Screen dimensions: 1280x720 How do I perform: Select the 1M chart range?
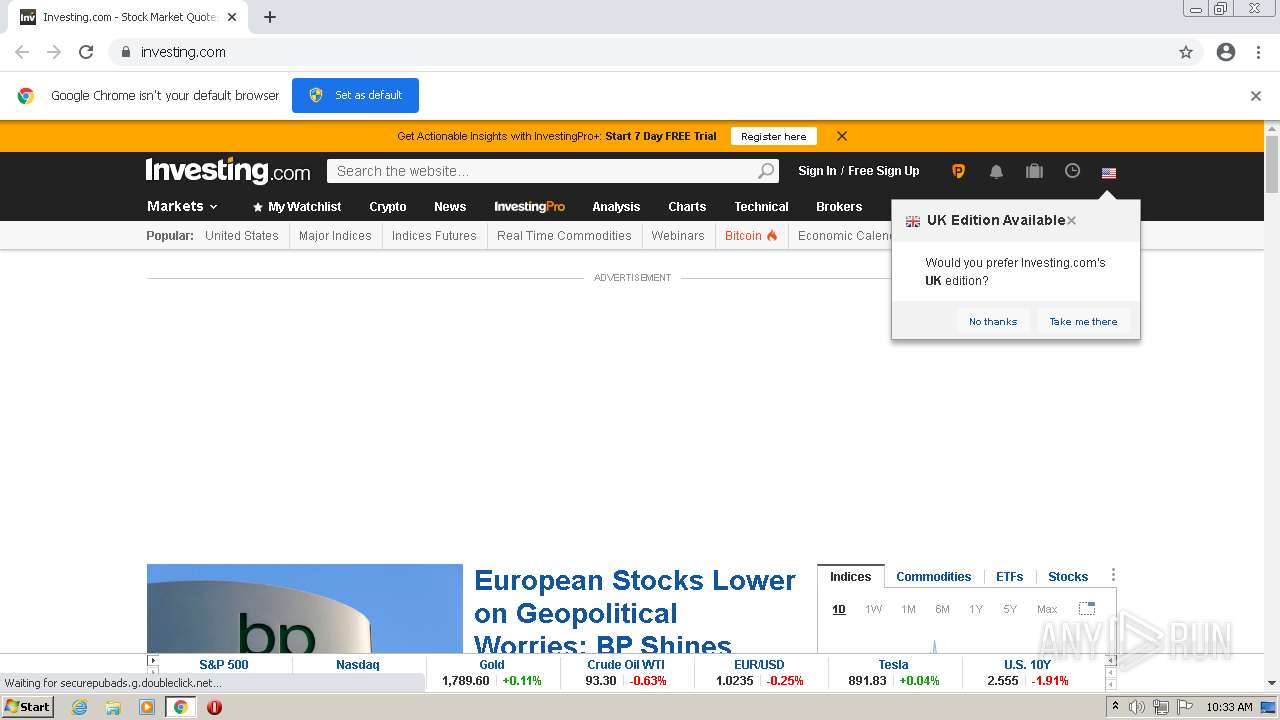tap(908, 609)
